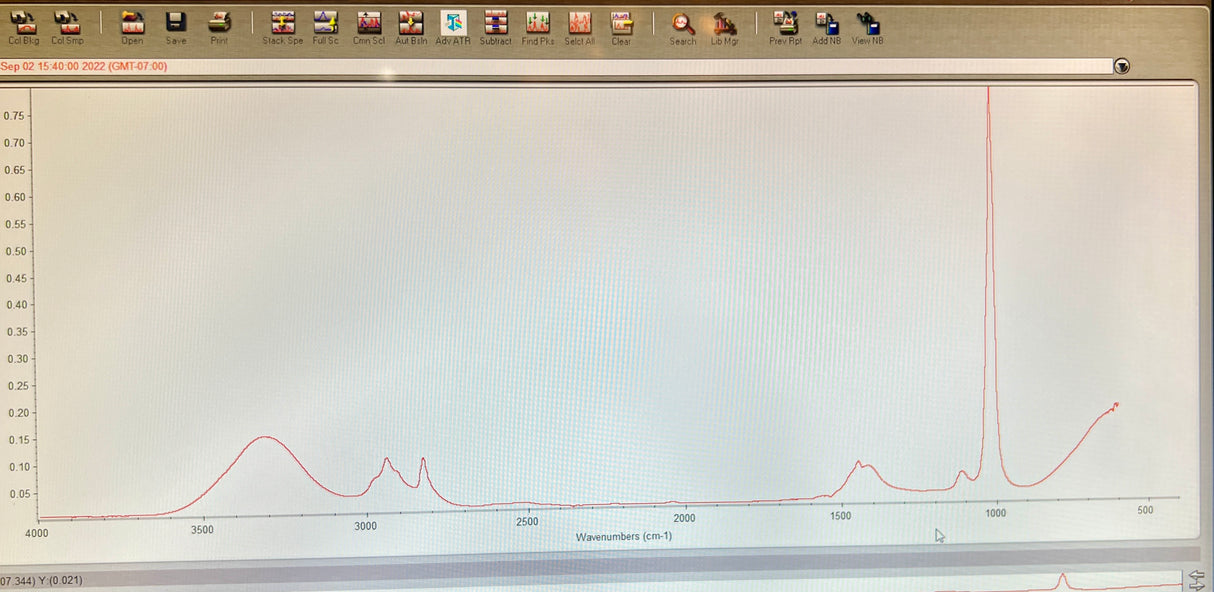The height and width of the screenshot is (592, 1214).
Task: Open the Library Manager (Lib Mgr)
Action: (724, 26)
